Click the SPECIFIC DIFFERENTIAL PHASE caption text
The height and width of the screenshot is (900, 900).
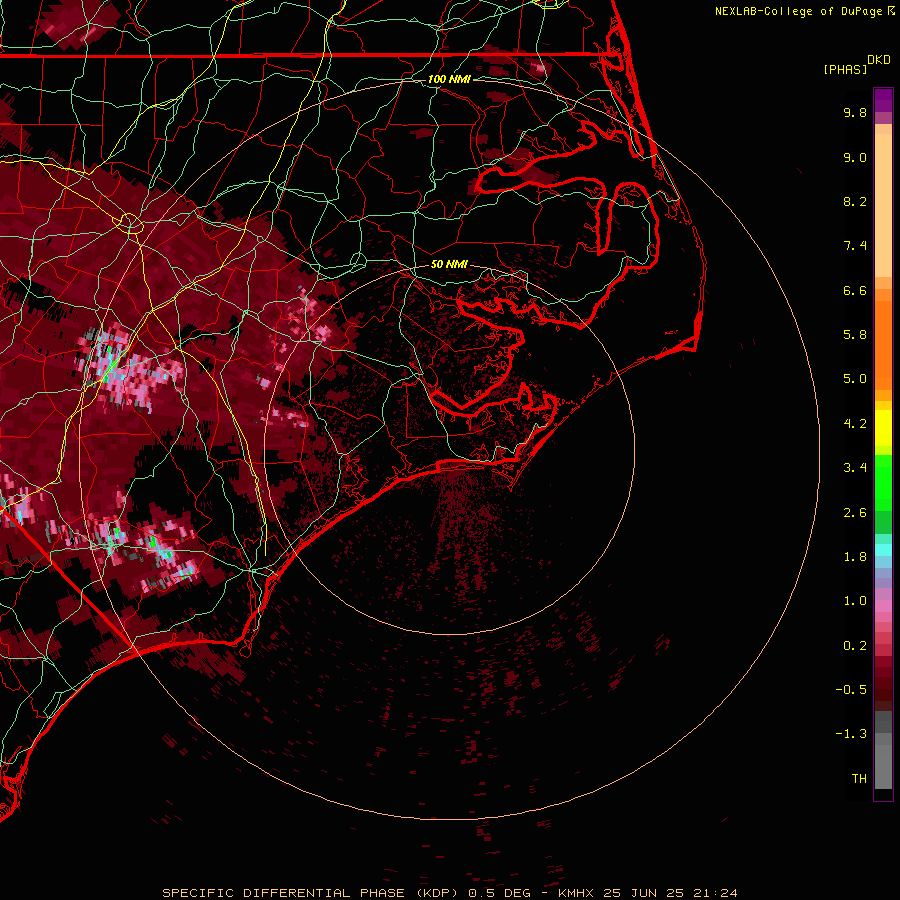coord(285,893)
